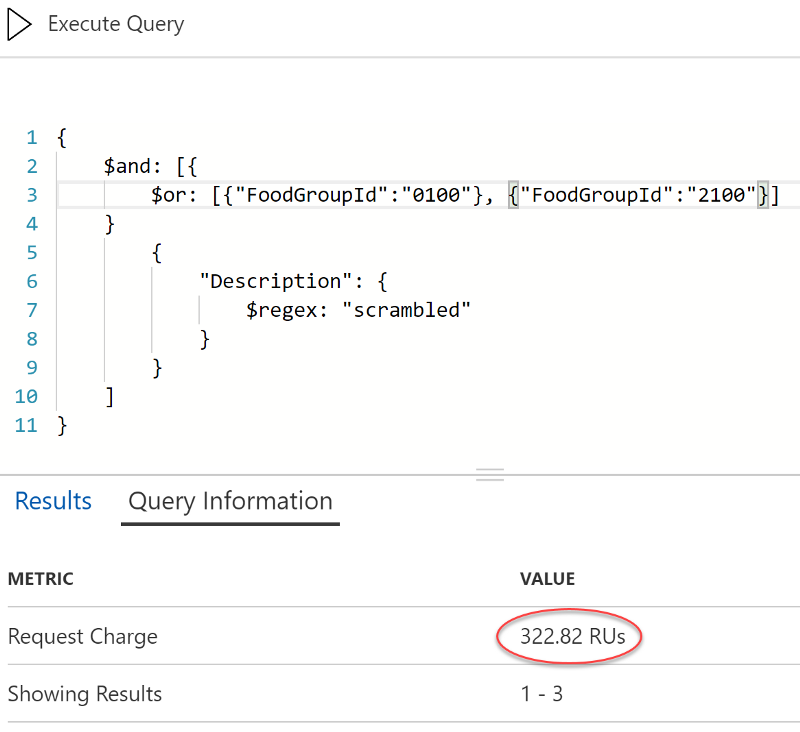
Task: Click line number 3 in the gutter
Action: pos(32,195)
